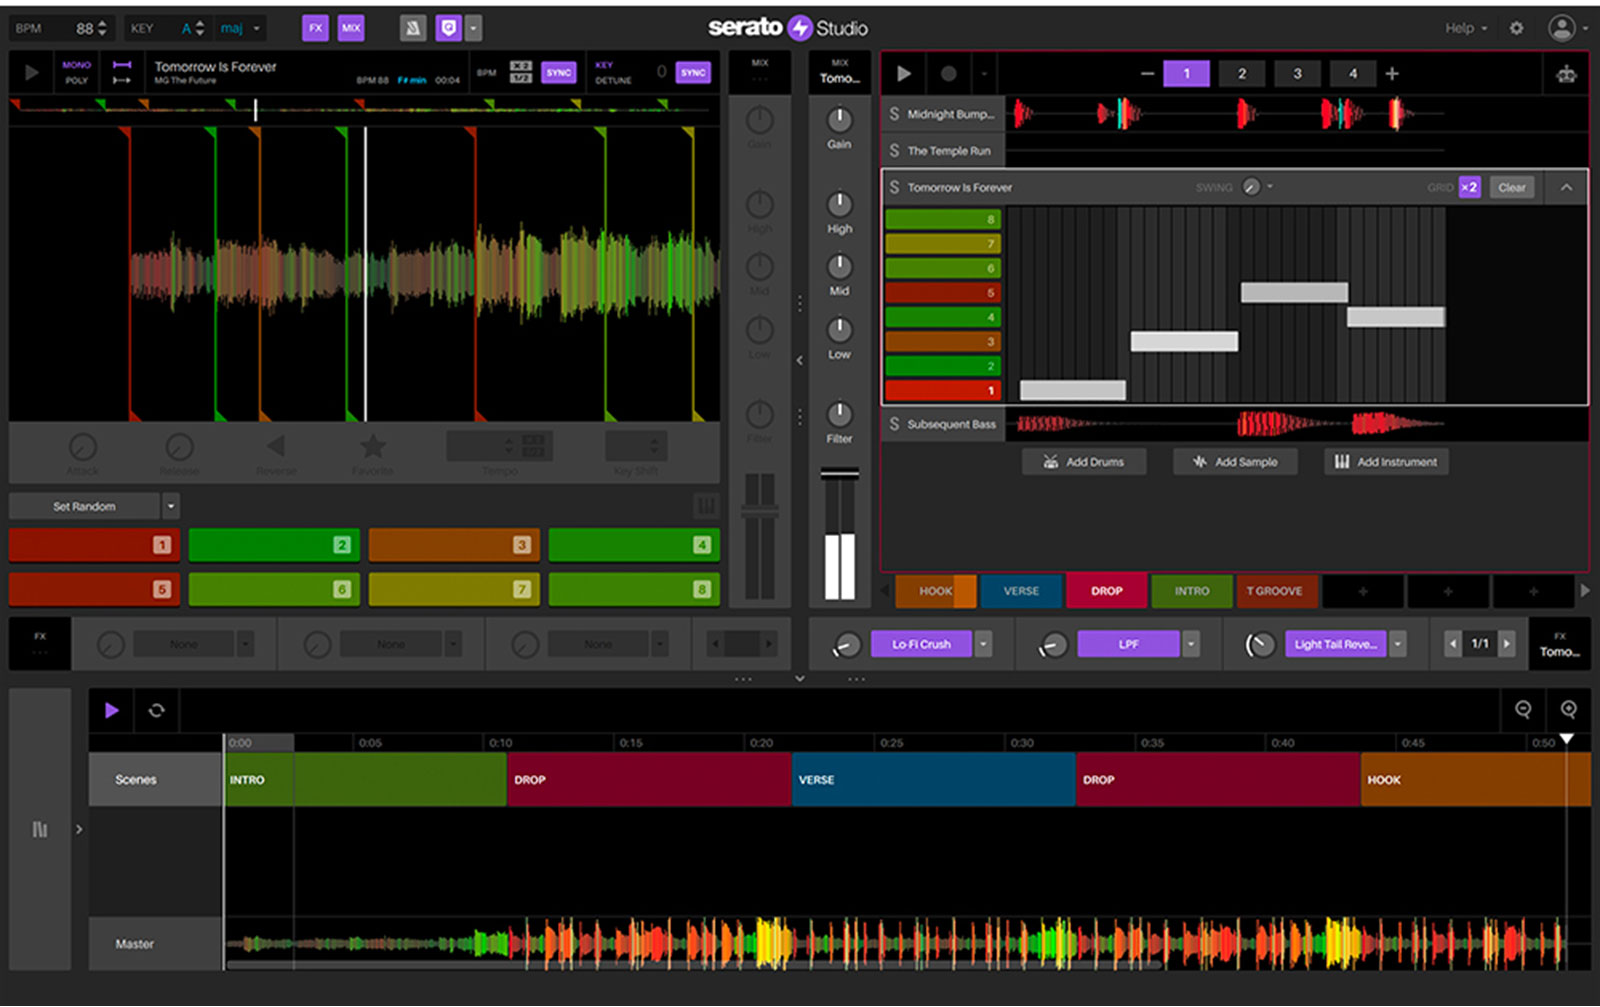This screenshot has height=1007, width=1600.
Task: Click Add Instrument button
Action: tap(1387, 462)
